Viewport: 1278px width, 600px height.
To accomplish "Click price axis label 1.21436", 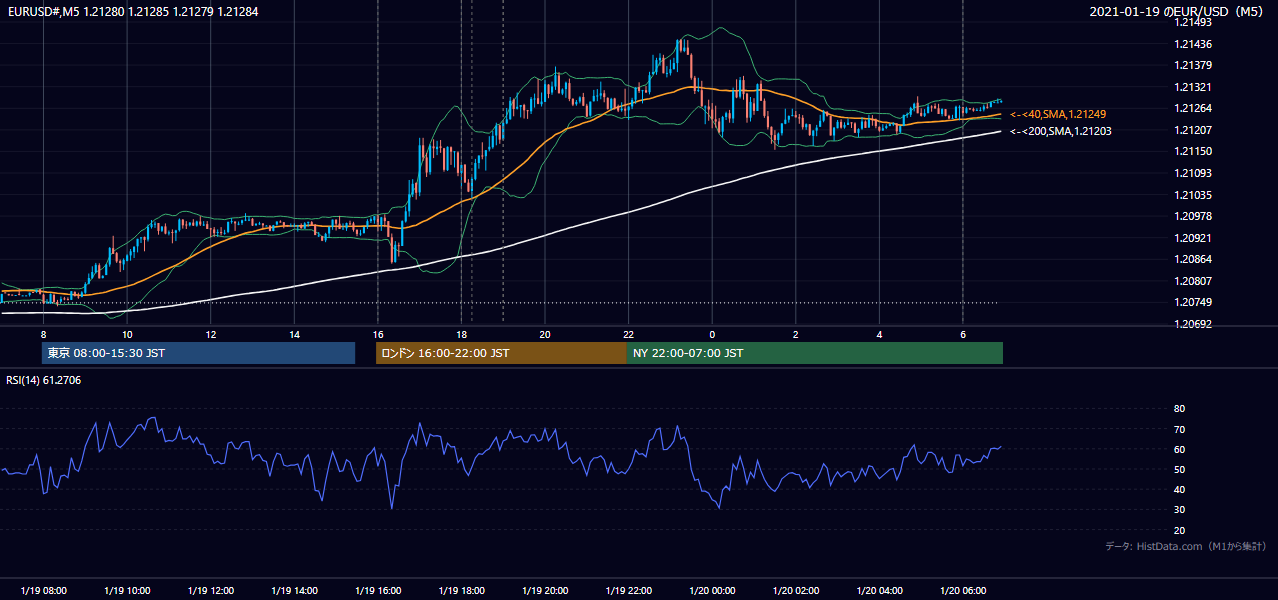I will tap(1193, 44).
